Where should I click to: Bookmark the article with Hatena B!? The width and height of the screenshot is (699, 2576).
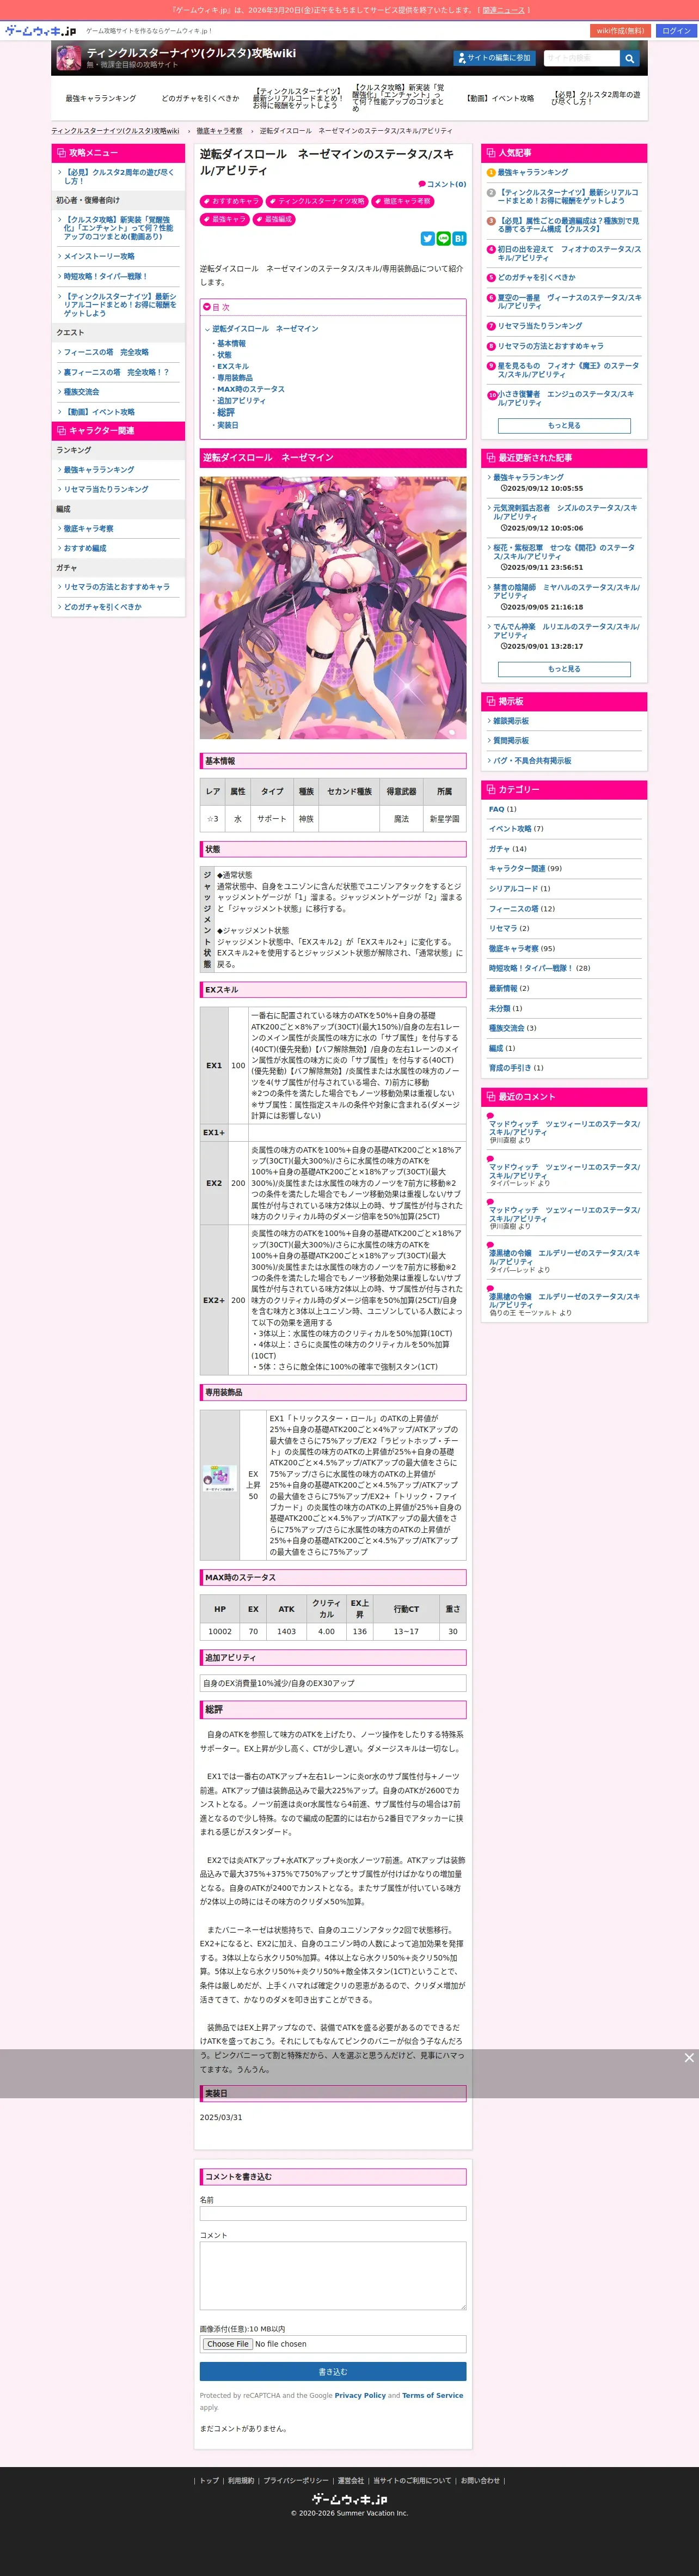click(459, 239)
